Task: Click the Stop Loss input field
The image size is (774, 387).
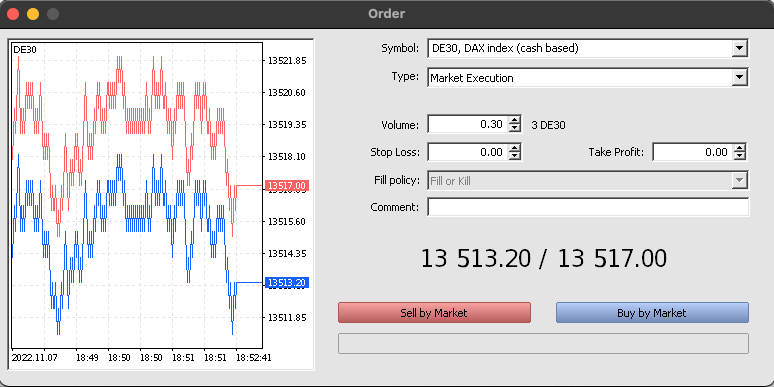Action: click(468, 152)
